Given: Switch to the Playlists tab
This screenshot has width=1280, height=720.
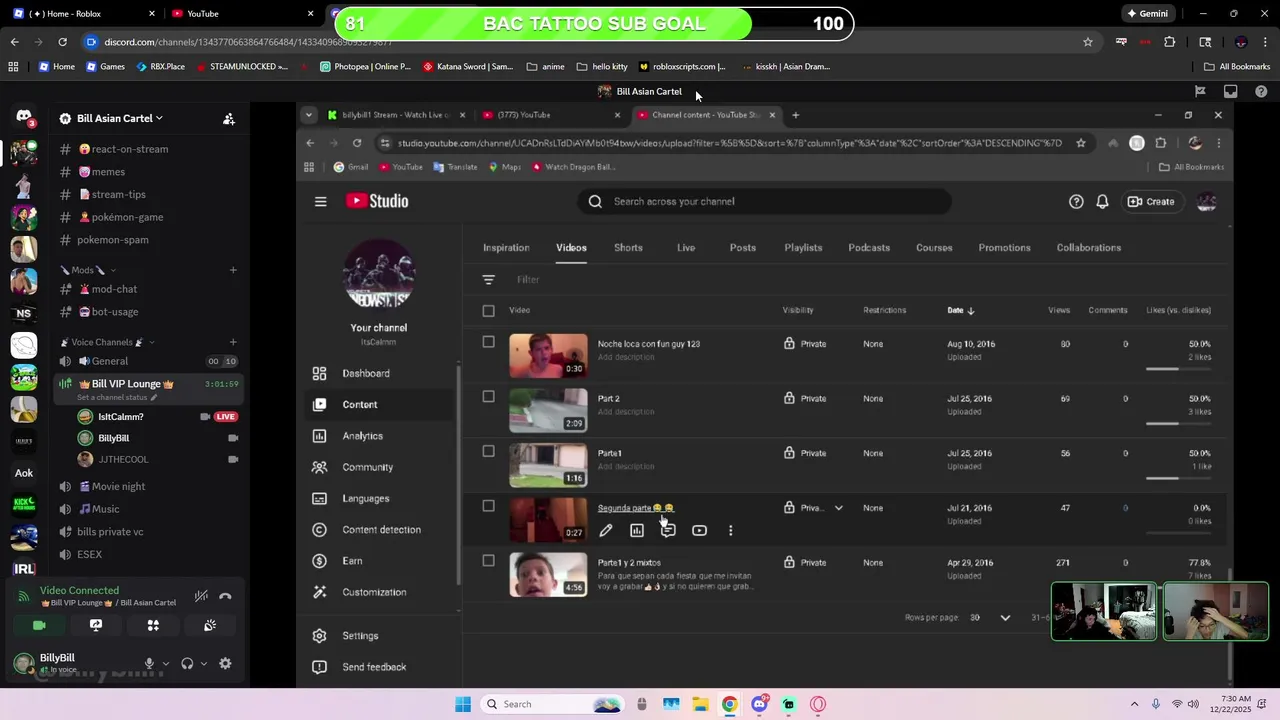Looking at the screenshot, I should pyautogui.click(x=803, y=248).
